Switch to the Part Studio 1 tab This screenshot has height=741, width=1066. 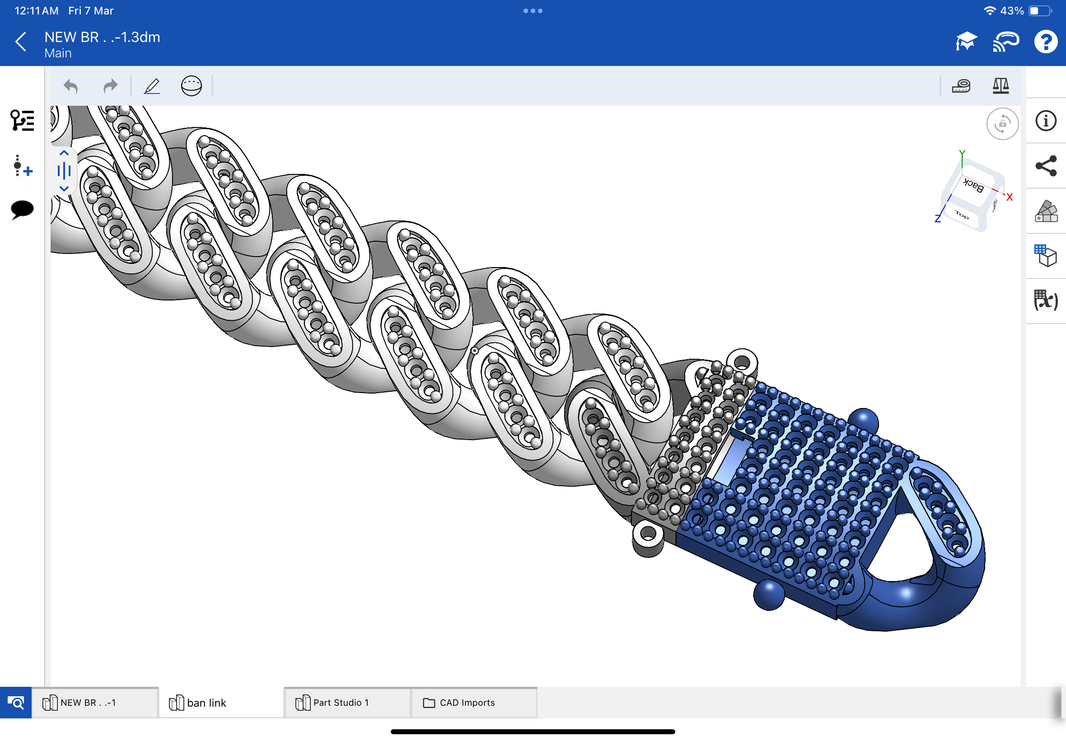(345, 702)
